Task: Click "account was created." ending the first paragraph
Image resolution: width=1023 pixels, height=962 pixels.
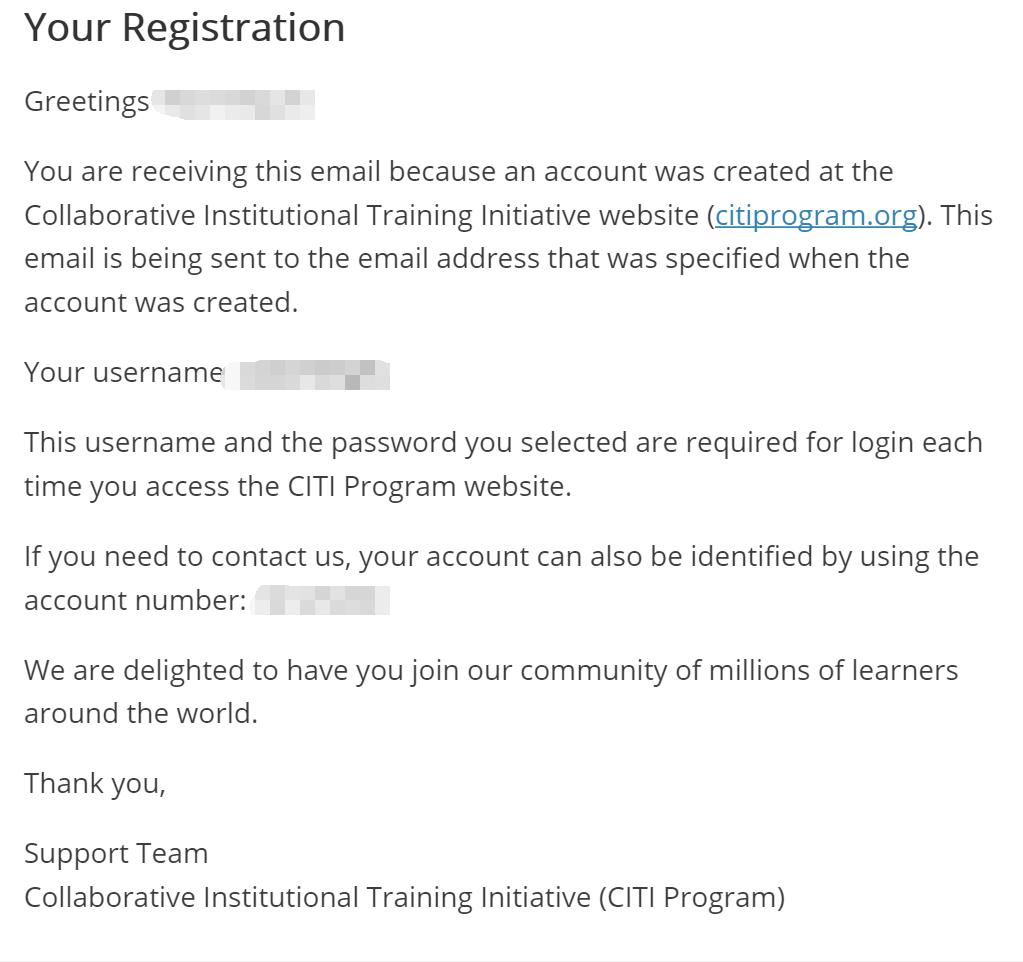Action: coord(161,303)
